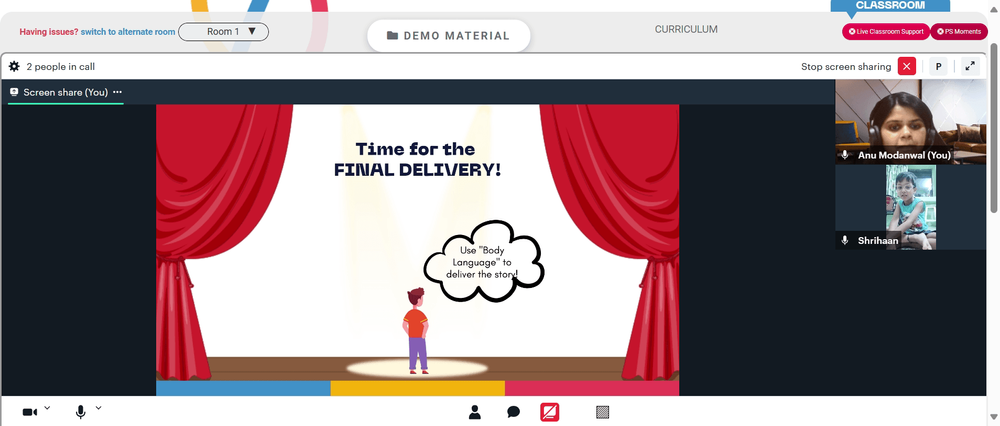Switch to the CURRICULUM tab
The image size is (1000, 426).
click(686, 29)
